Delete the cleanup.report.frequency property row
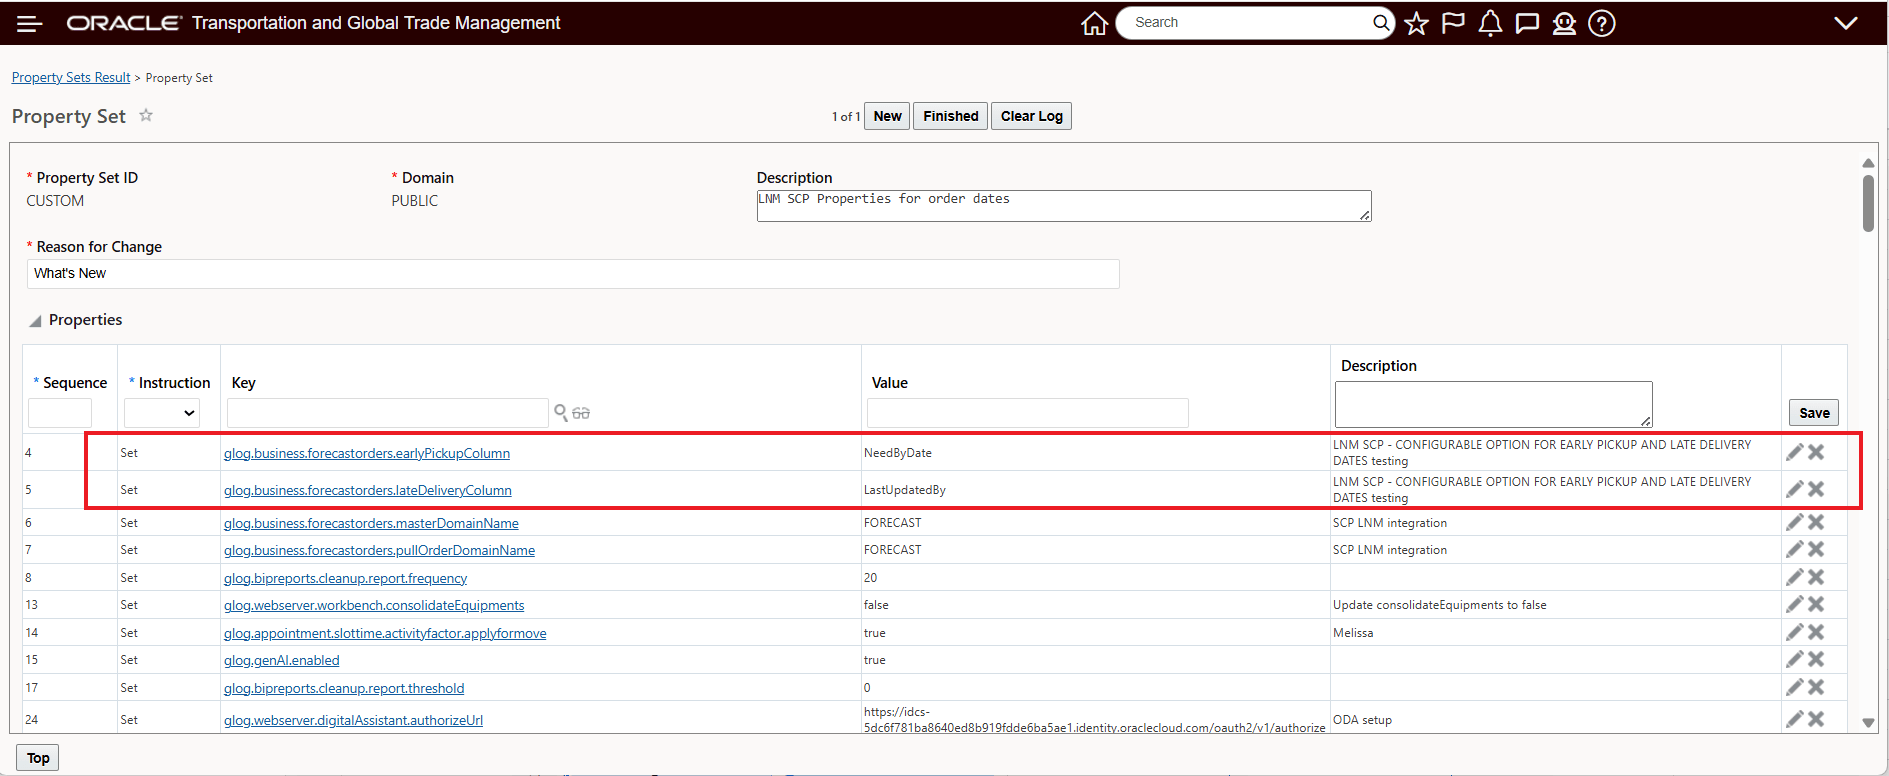The height and width of the screenshot is (776, 1889). 1816,577
